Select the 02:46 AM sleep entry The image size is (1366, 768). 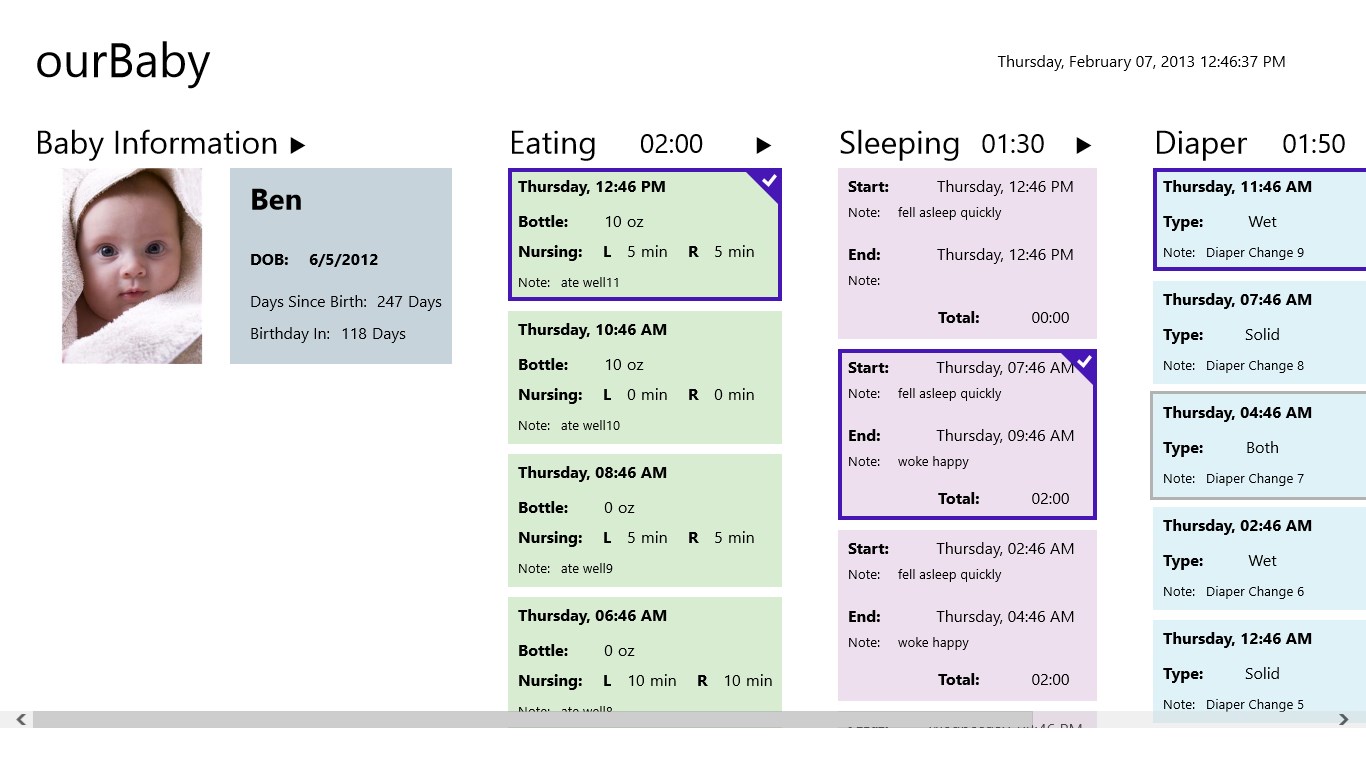pos(967,615)
